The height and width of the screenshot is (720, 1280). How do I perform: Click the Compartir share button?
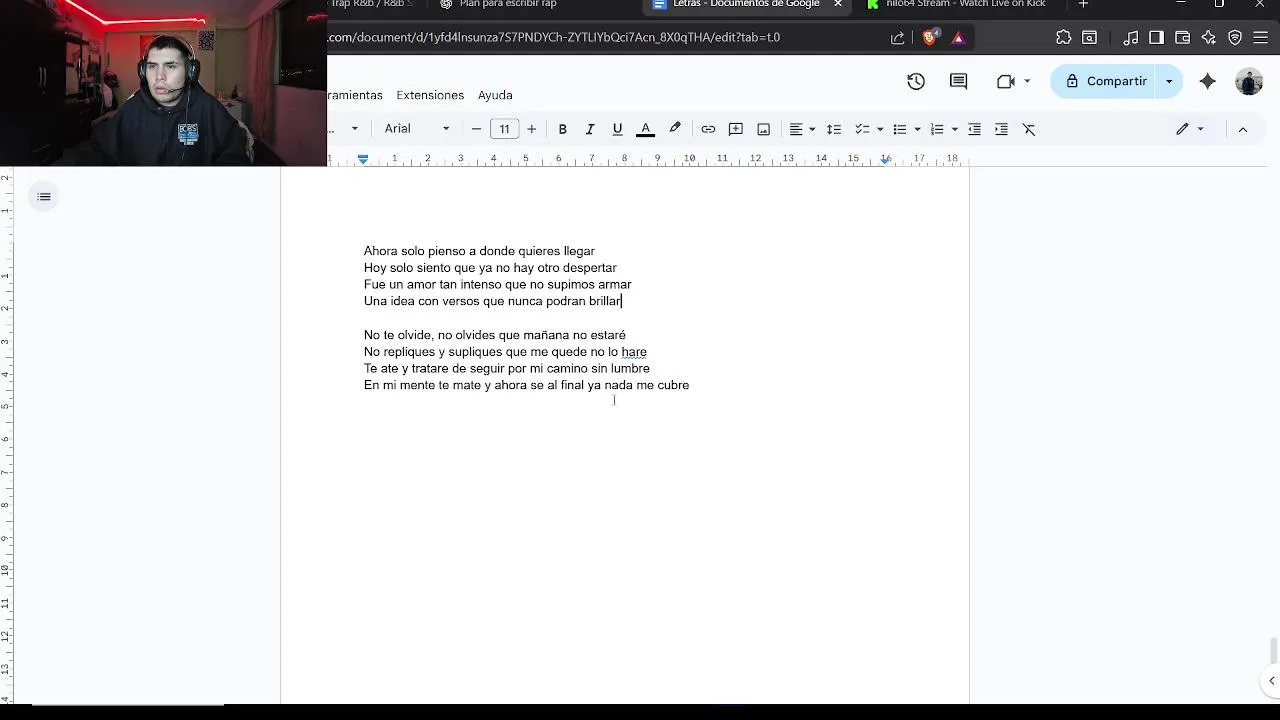(1105, 81)
